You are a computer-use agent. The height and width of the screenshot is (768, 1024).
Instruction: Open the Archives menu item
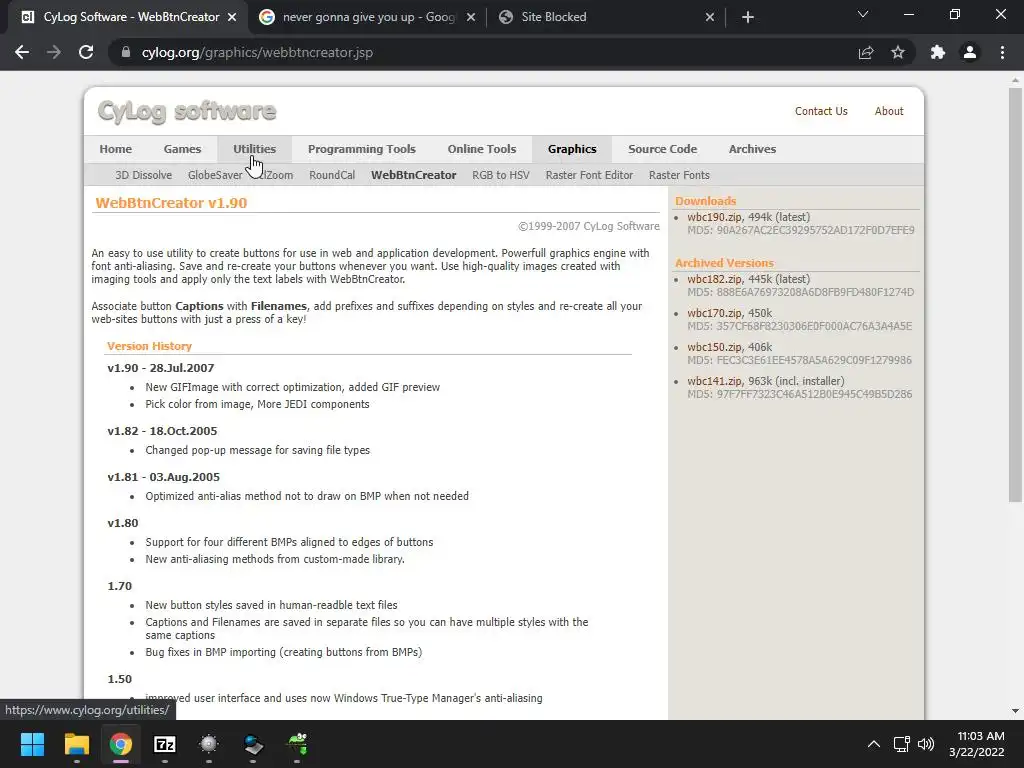click(752, 149)
